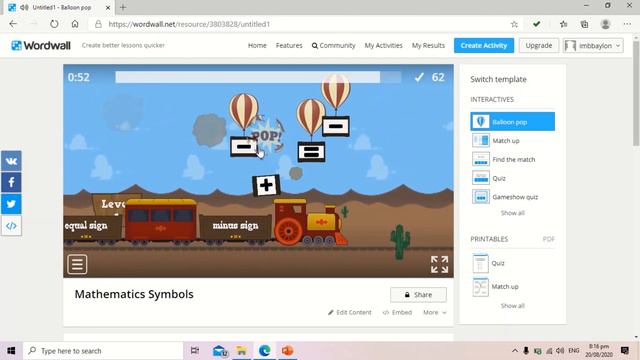Image resolution: width=640 pixels, height=360 pixels.
Task: Click the falling plus sign card
Action: (266, 185)
